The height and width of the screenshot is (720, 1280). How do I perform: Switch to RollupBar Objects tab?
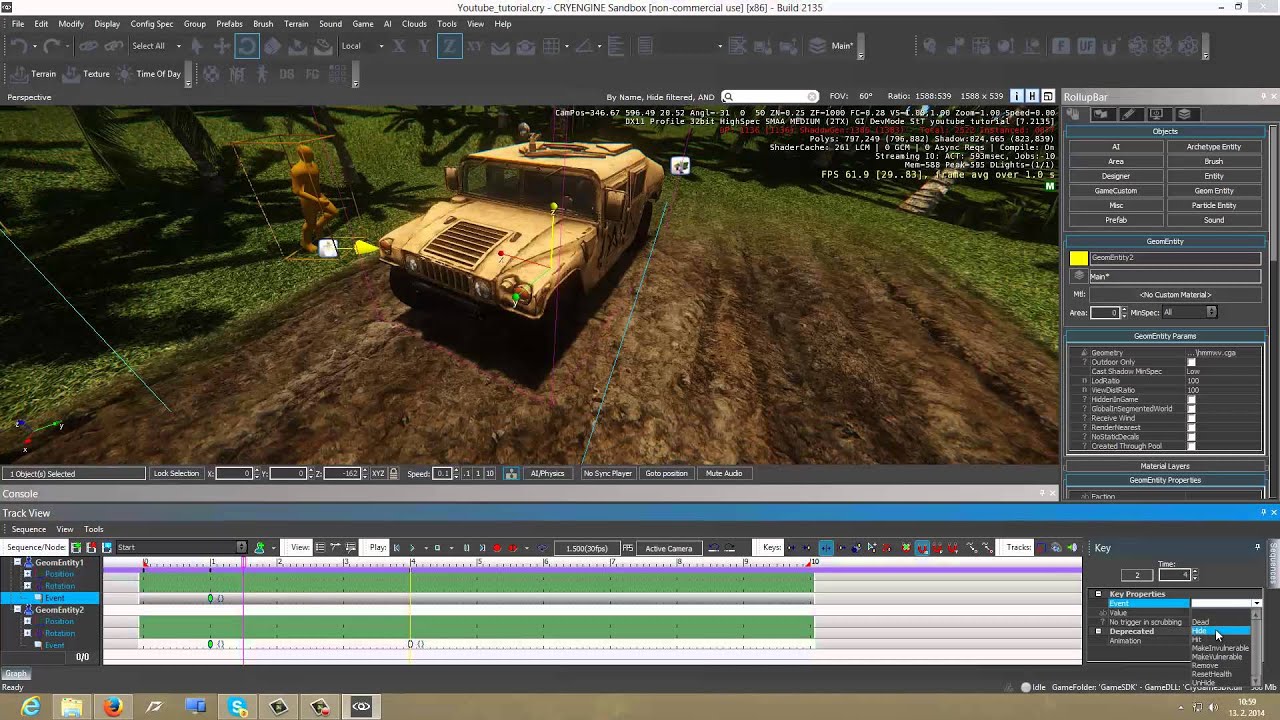coord(1075,115)
